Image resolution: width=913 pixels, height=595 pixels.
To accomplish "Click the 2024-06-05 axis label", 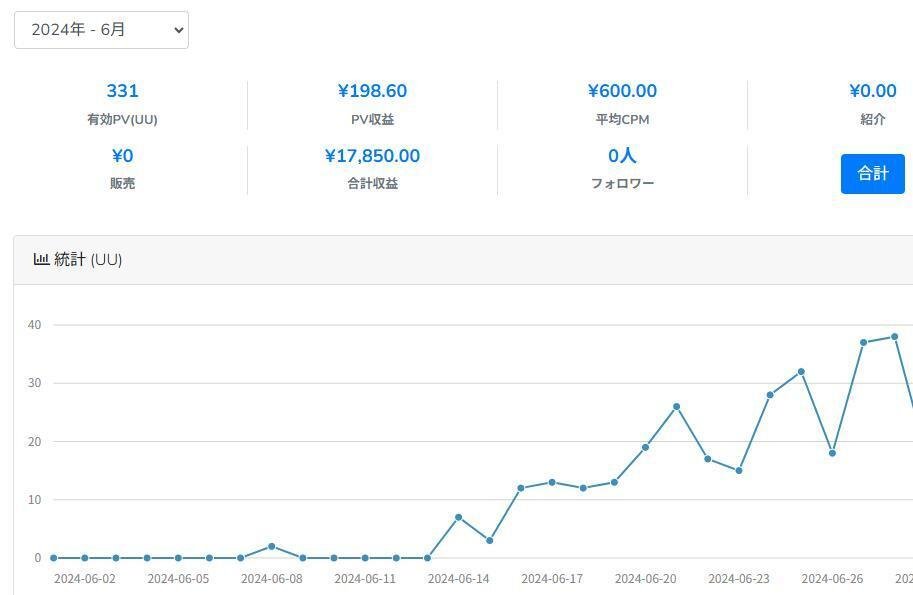I will pos(178,579).
